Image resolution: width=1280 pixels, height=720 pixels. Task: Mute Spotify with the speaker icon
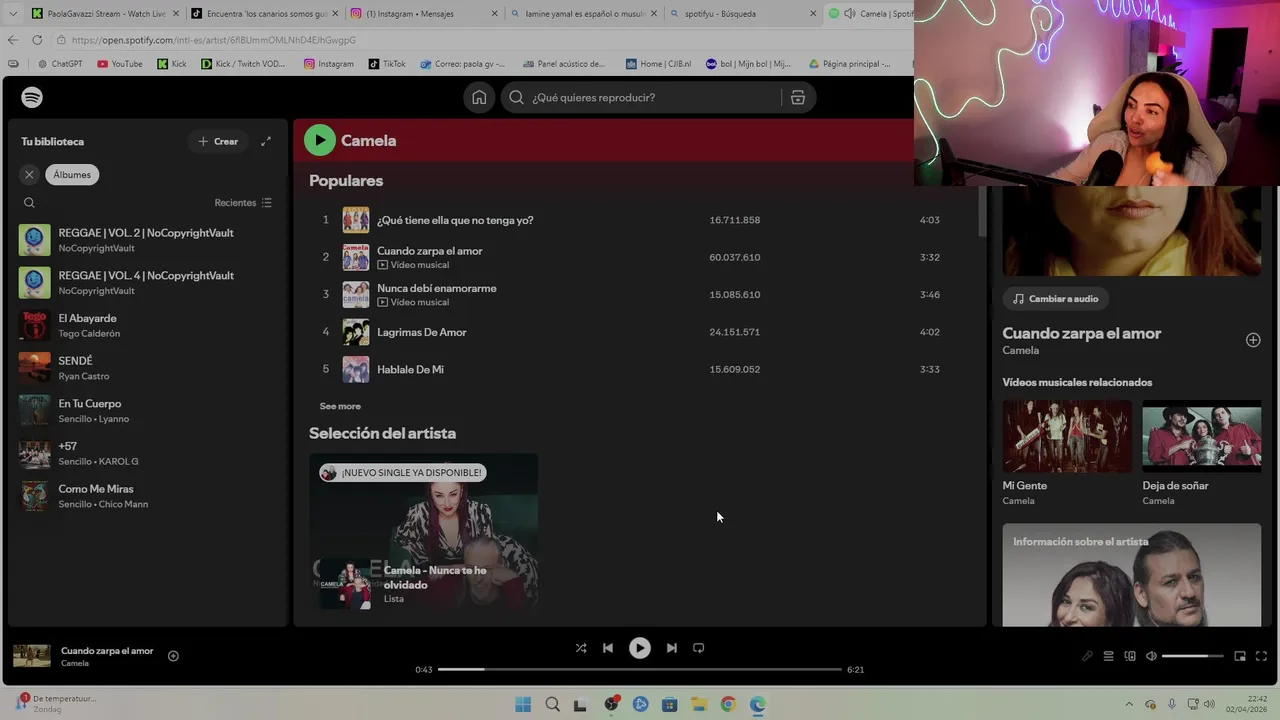(x=1151, y=656)
